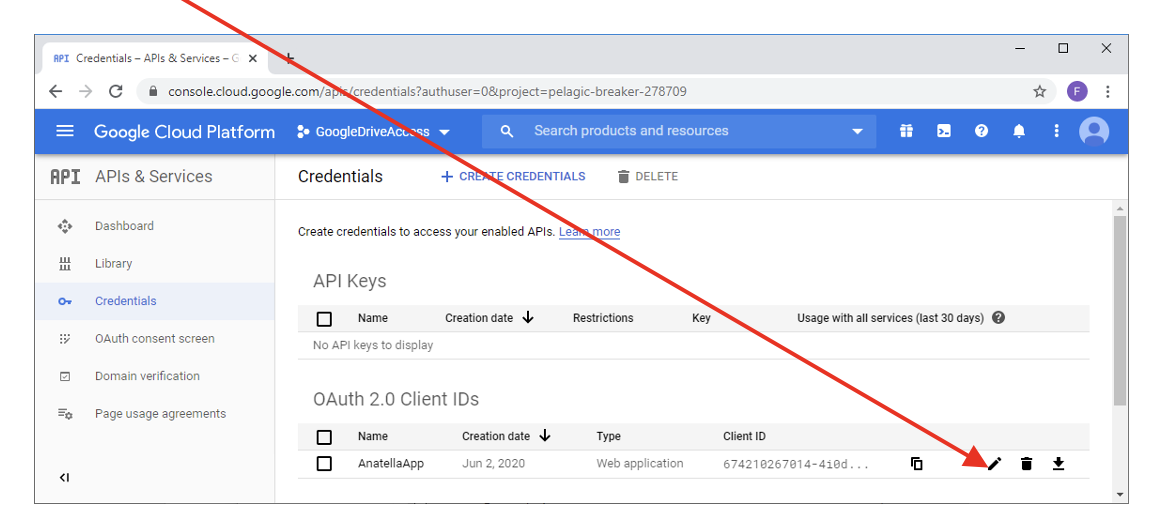Open OAuth consent screen page
This screenshot has height=532, width=1164.
(x=154, y=339)
